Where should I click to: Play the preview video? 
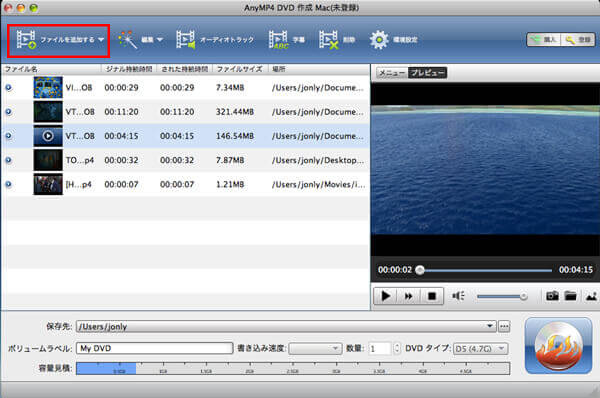[386, 296]
